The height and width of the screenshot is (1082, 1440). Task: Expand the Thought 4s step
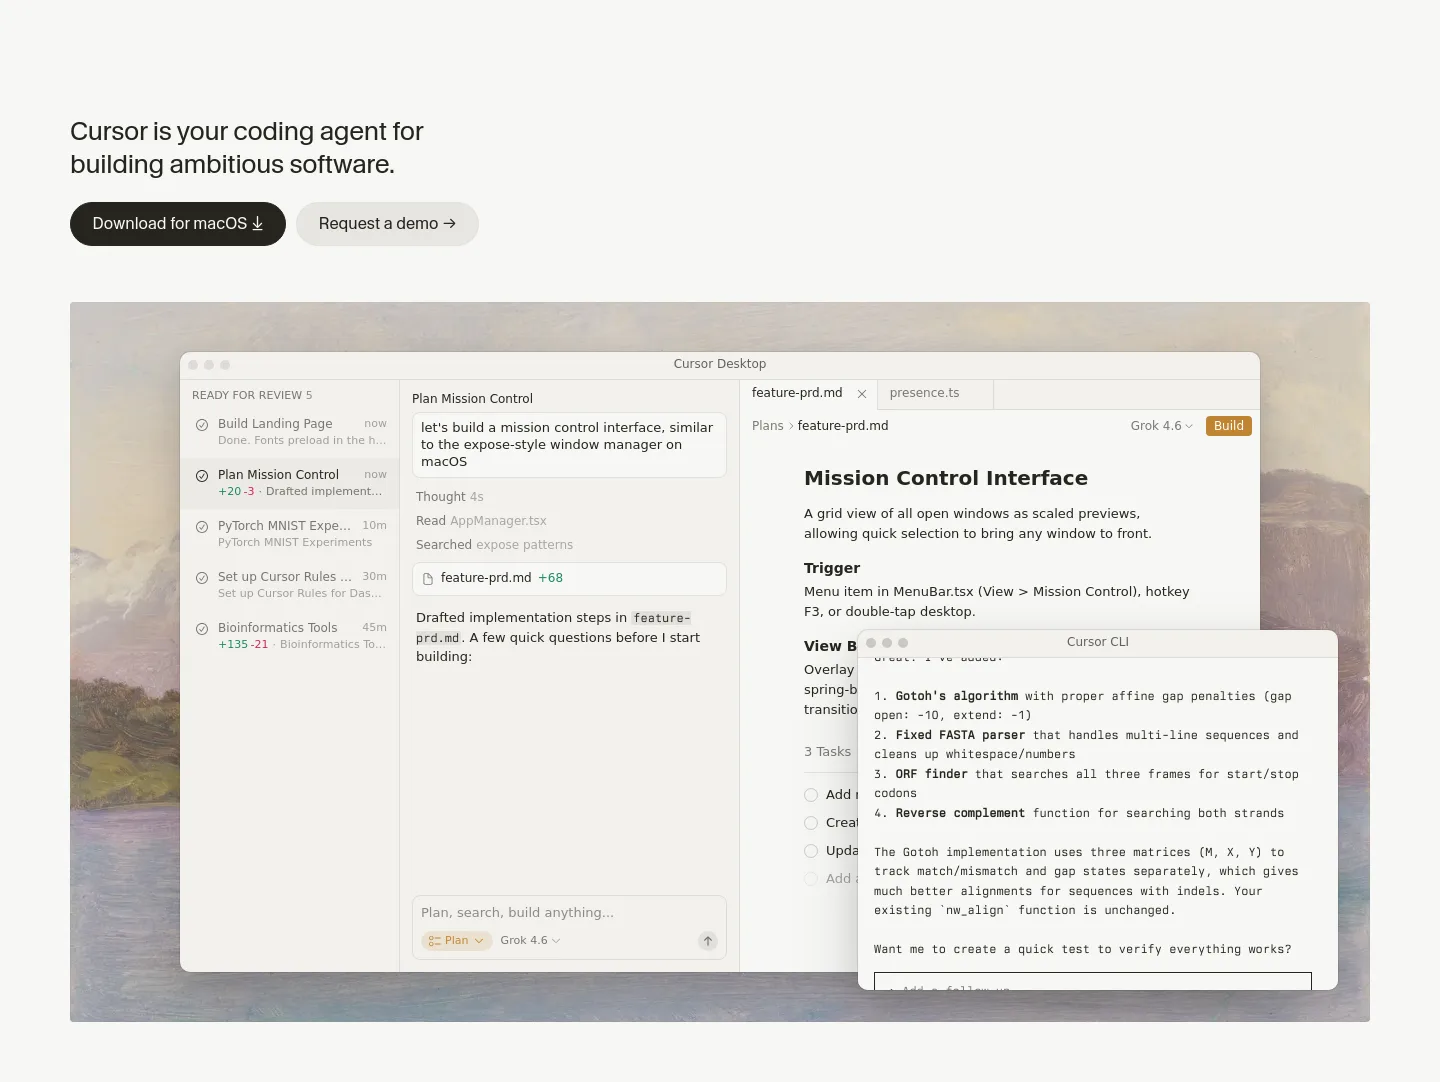tap(450, 497)
